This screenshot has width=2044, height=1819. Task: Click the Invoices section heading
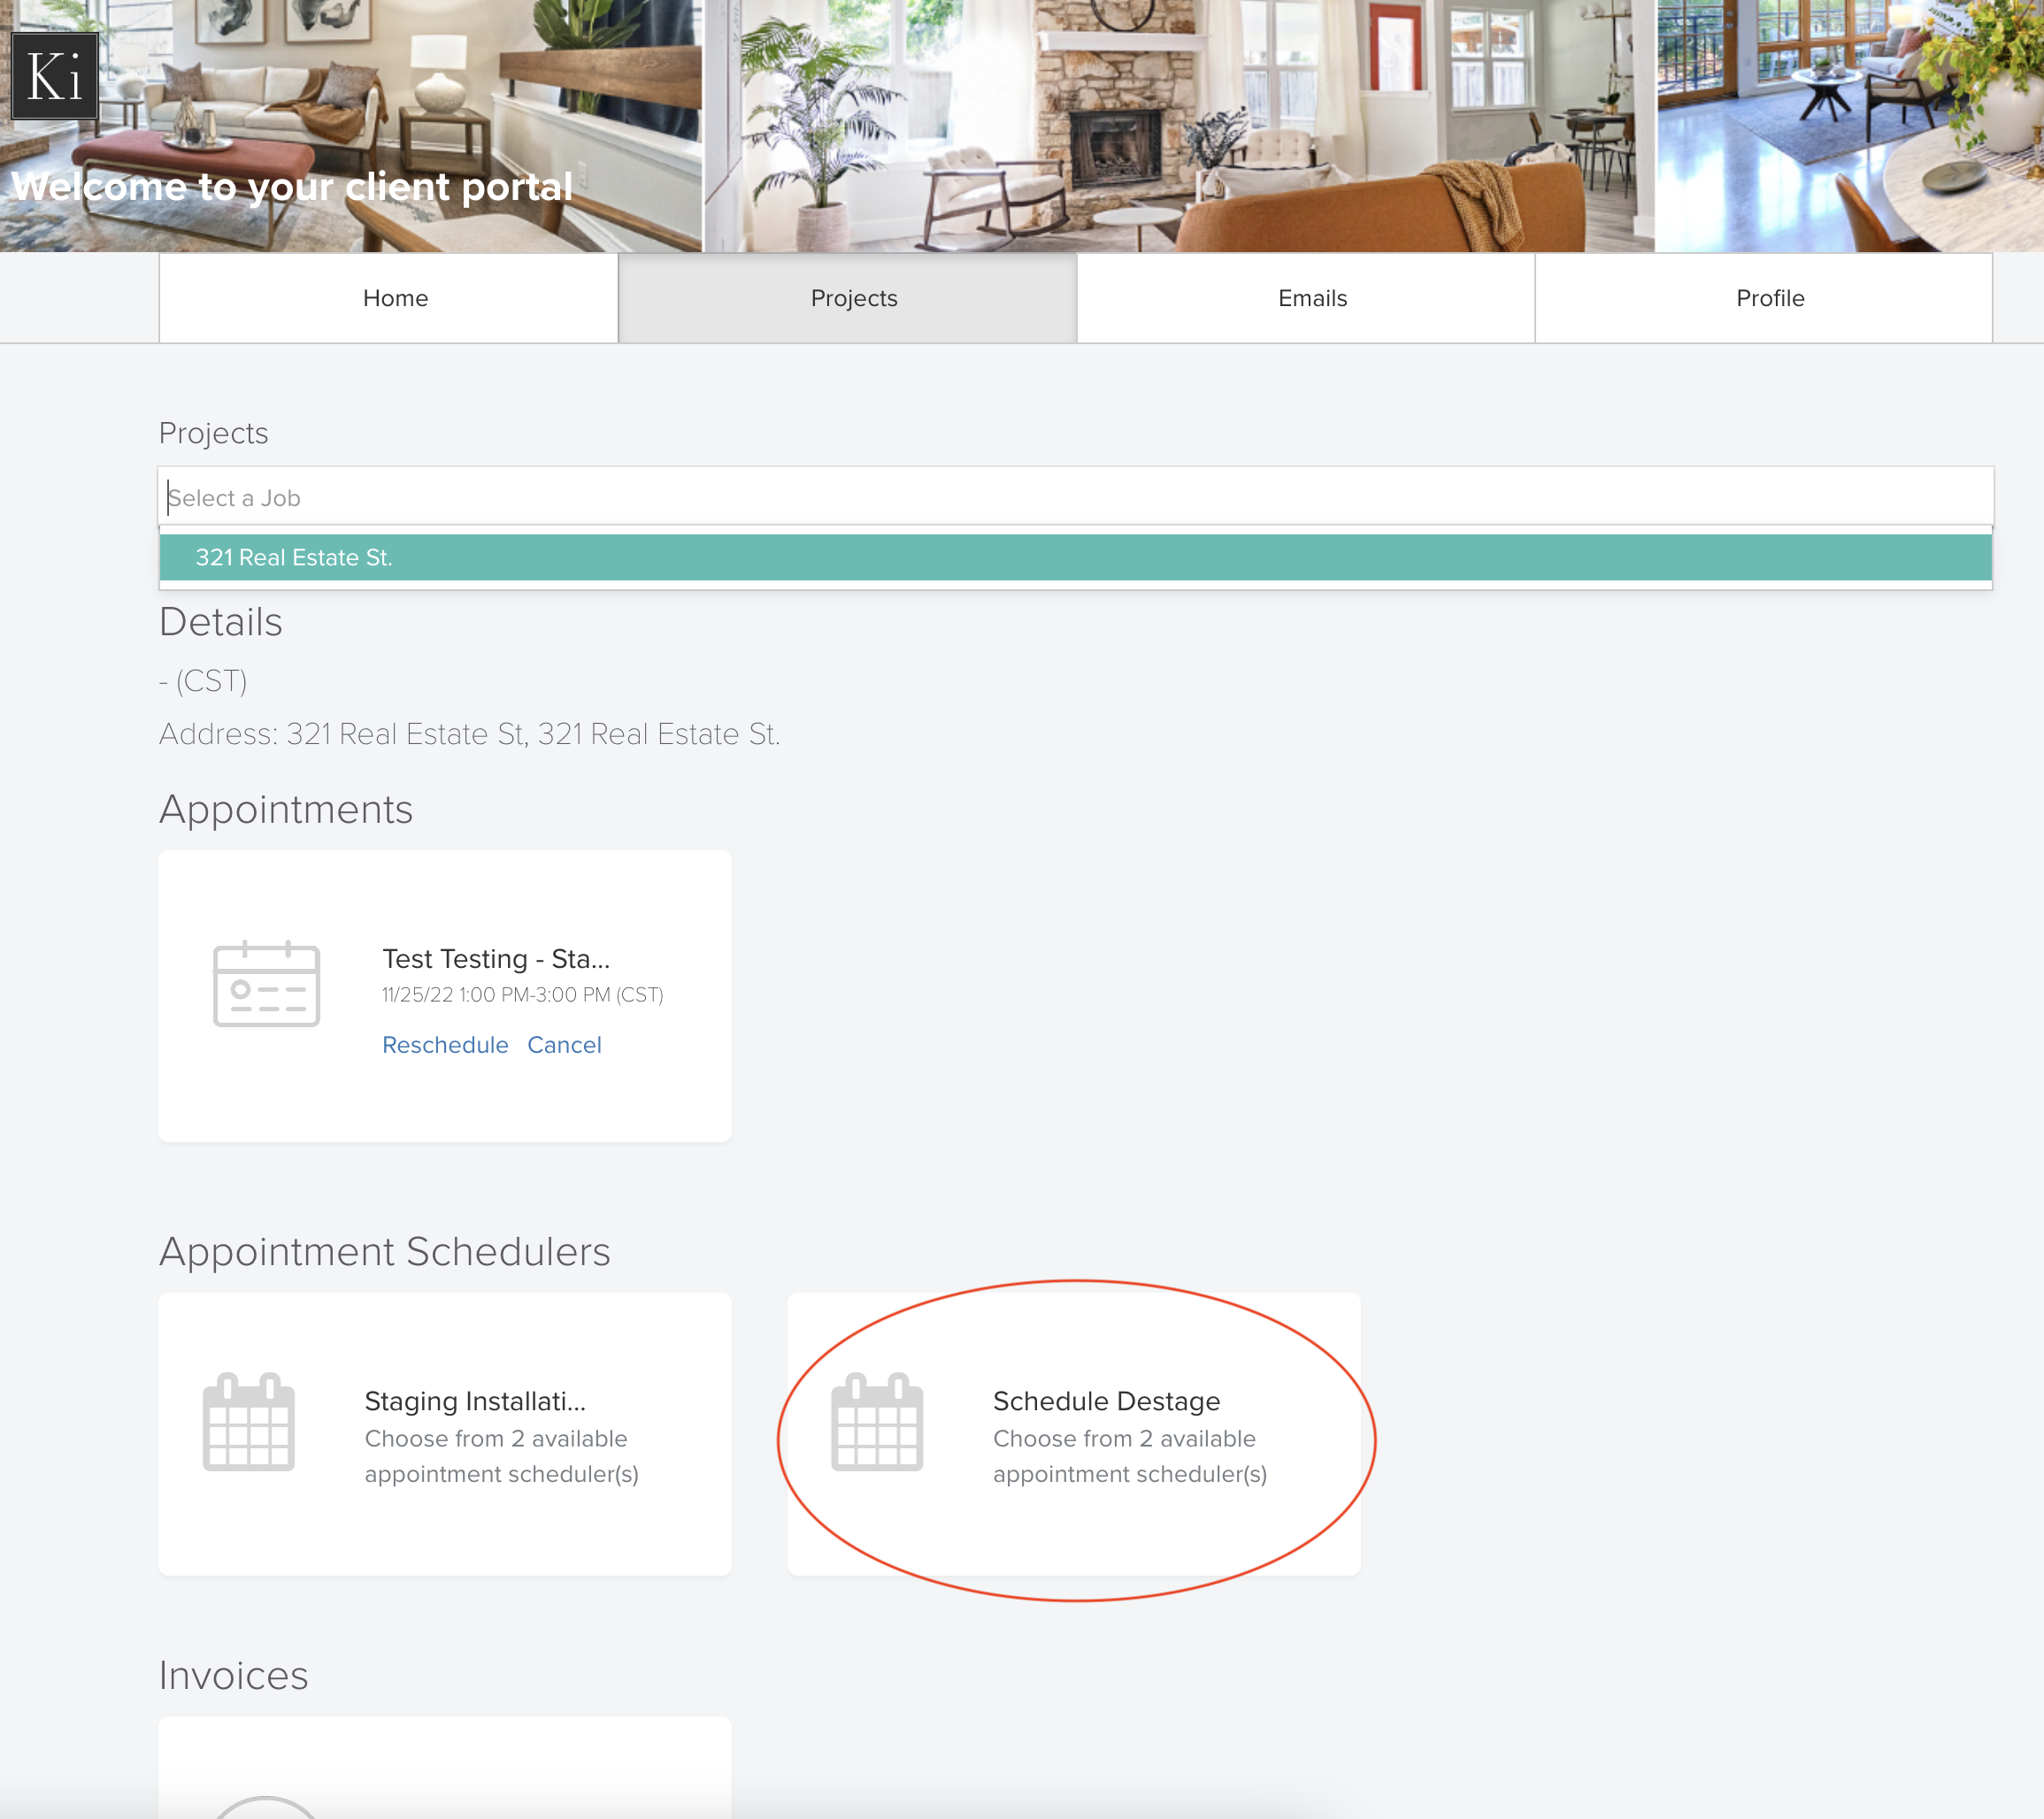coord(233,1675)
